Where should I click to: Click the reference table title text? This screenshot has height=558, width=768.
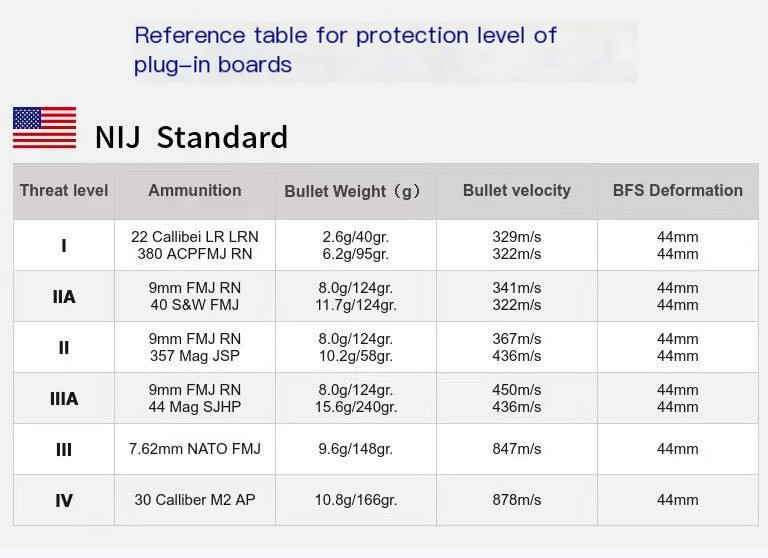(345, 50)
